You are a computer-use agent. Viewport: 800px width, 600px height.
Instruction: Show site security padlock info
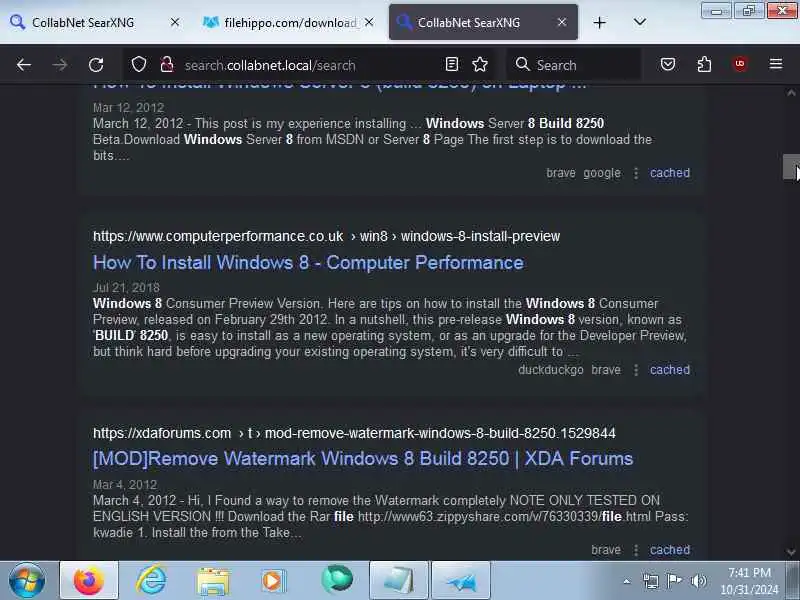pos(166,65)
